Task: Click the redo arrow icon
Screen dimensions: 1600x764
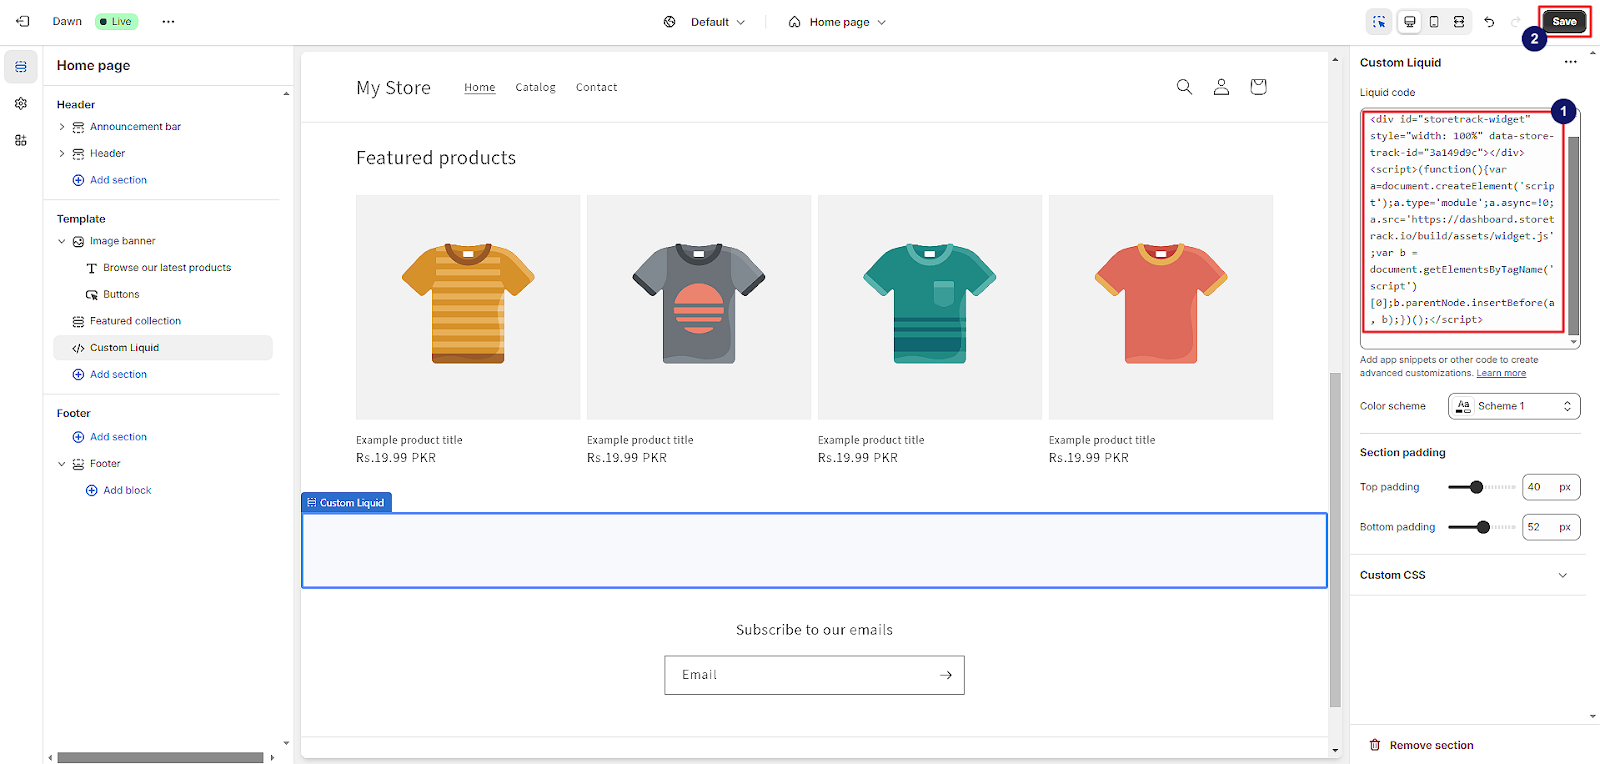Action: [1516, 22]
